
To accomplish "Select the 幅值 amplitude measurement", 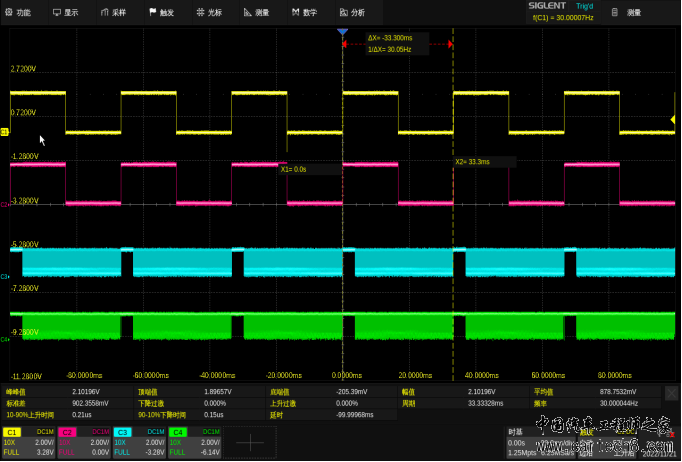I will click(x=464, y=392).
